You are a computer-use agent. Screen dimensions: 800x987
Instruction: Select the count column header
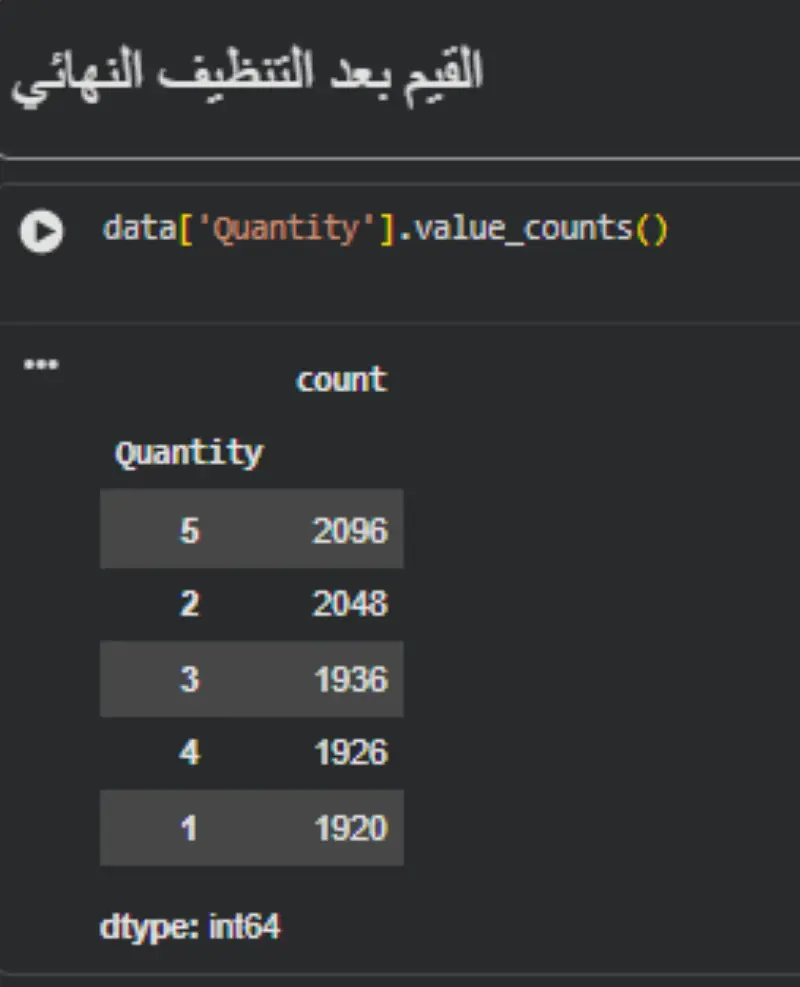pyautogui.click(x=341, y=379)
